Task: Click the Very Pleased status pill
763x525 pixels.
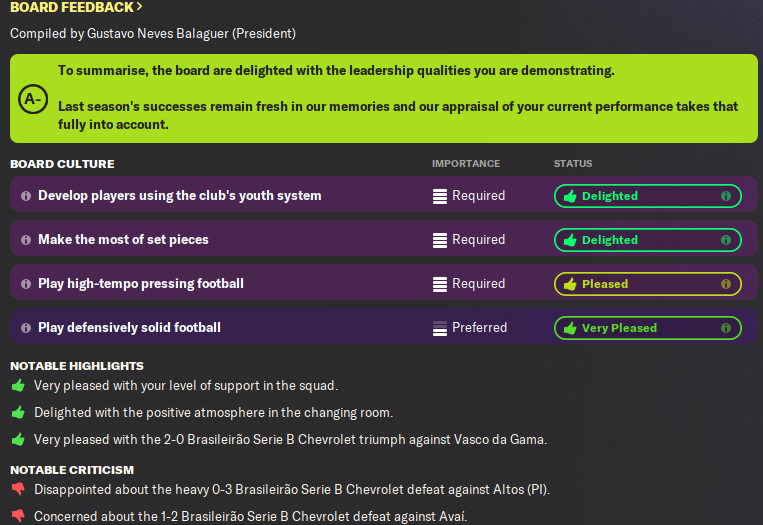Action: pyautogui.click(x=648, y=328)
